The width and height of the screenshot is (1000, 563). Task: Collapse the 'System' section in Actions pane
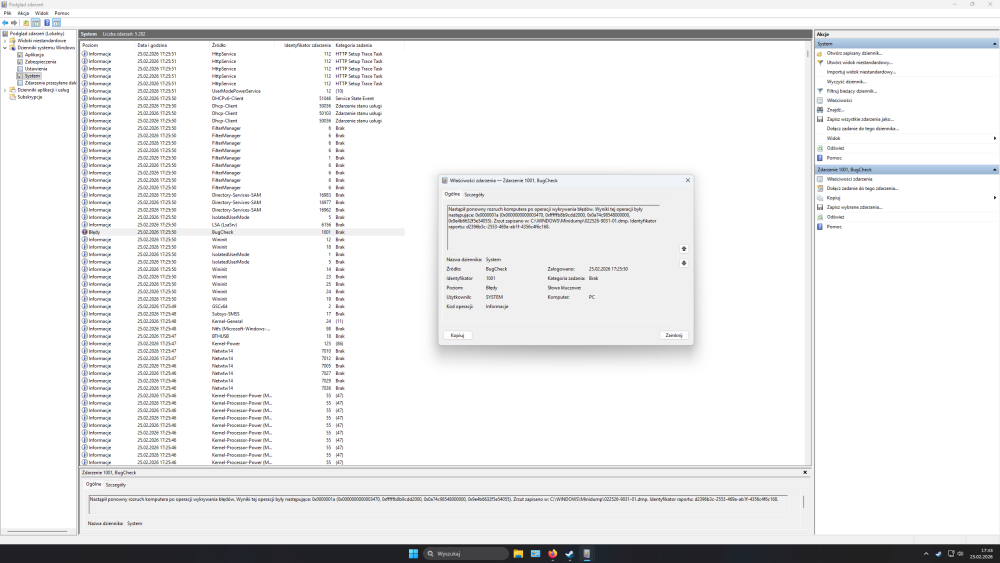pyautogui.click(x=993, y=44)
